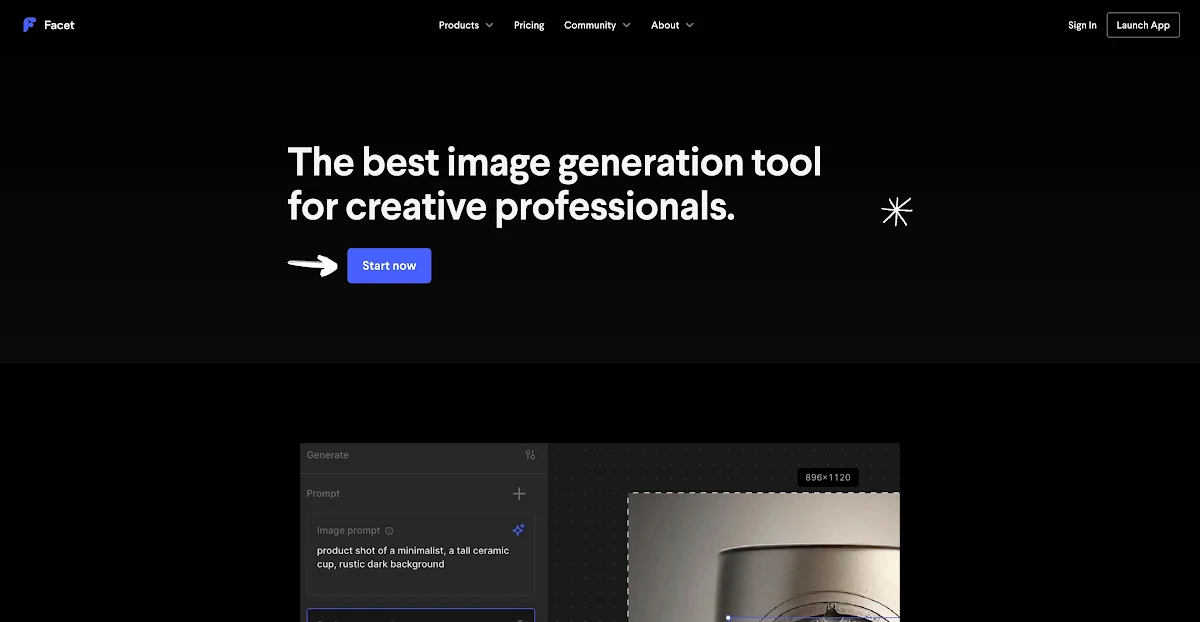Screen dimensions: 1200x622
Task: Click the Start now button
Action: (389, 266)
